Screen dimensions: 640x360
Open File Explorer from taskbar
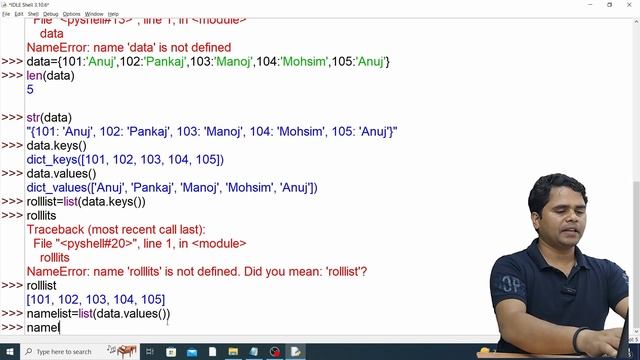point(233,351)
